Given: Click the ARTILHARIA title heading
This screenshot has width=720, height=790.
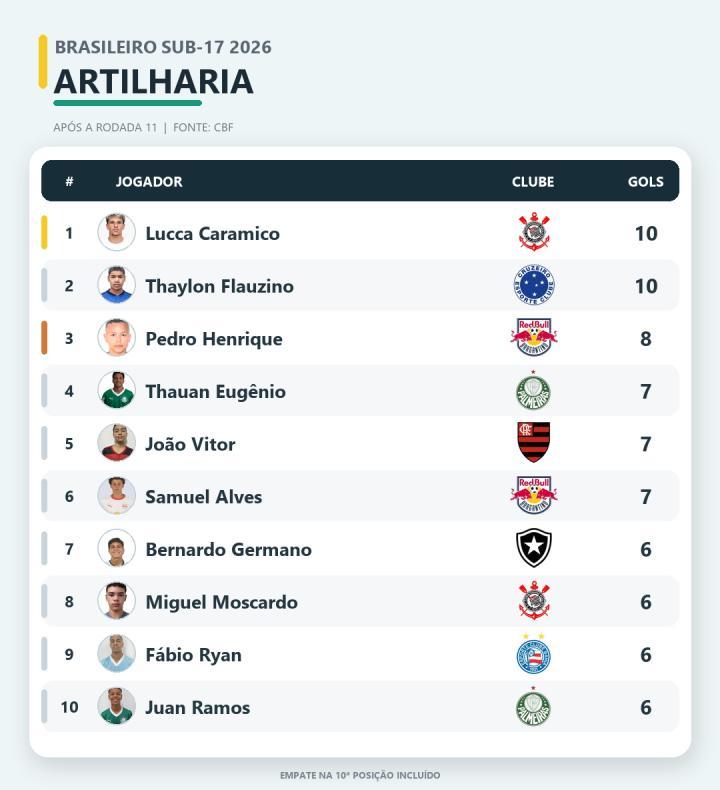Looking at the screenshot, I should 154,82.
